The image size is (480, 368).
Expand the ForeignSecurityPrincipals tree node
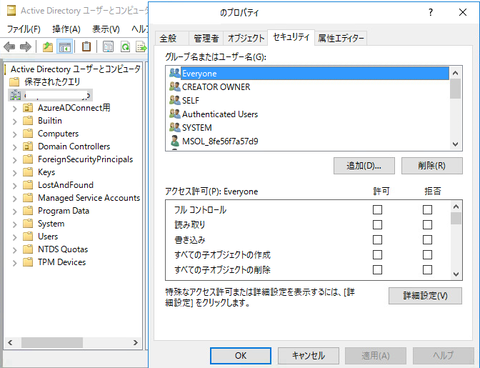(14, 160)
